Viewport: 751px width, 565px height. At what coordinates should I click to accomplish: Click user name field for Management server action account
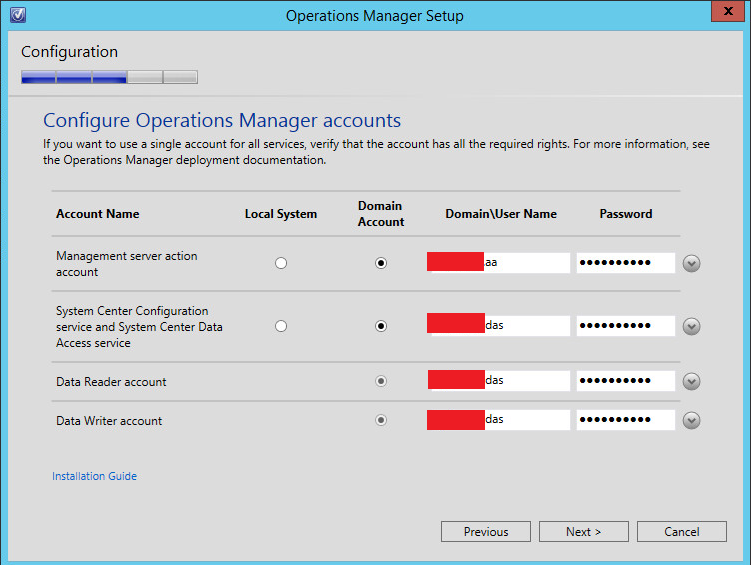(x=499, y=262)
